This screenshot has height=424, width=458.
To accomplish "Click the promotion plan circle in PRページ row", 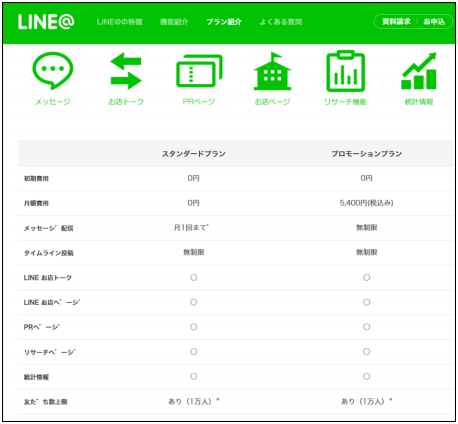I will click(x=367, y=327).
